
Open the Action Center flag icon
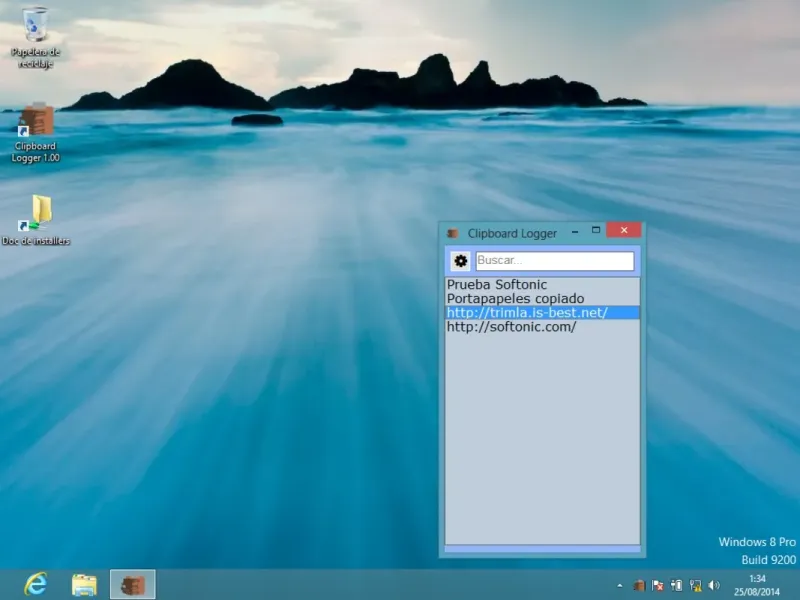pos(657,585)
